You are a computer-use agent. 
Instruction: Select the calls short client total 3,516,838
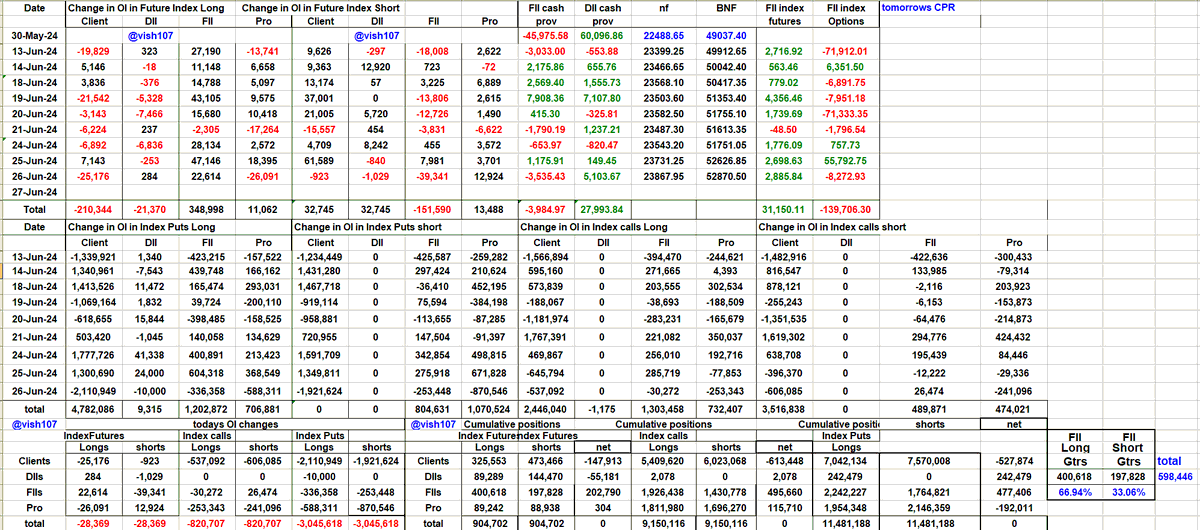tap(785, 408)
